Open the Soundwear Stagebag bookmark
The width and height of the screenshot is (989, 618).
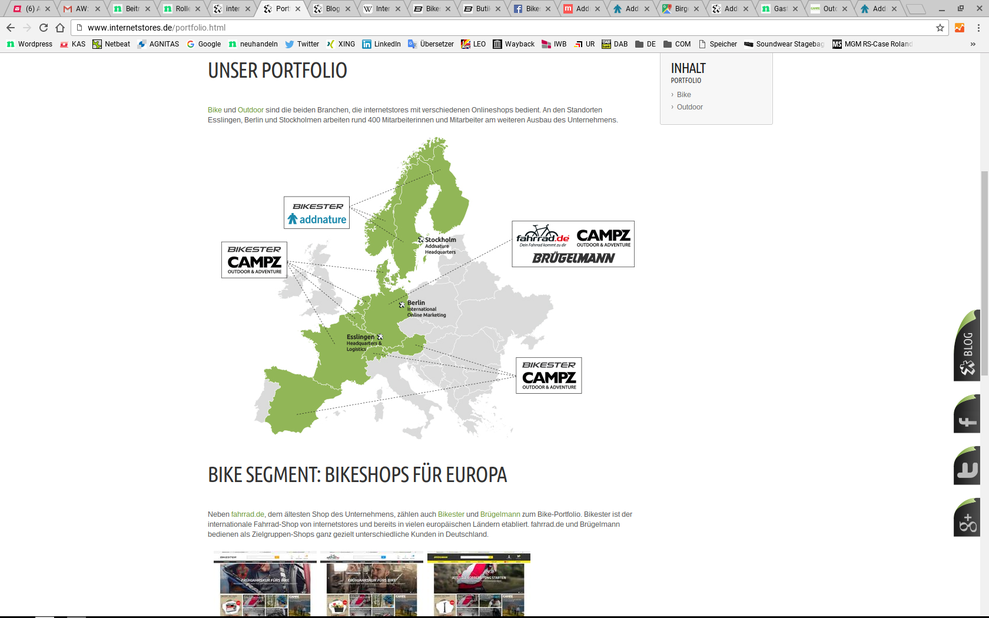coord(784,44)
